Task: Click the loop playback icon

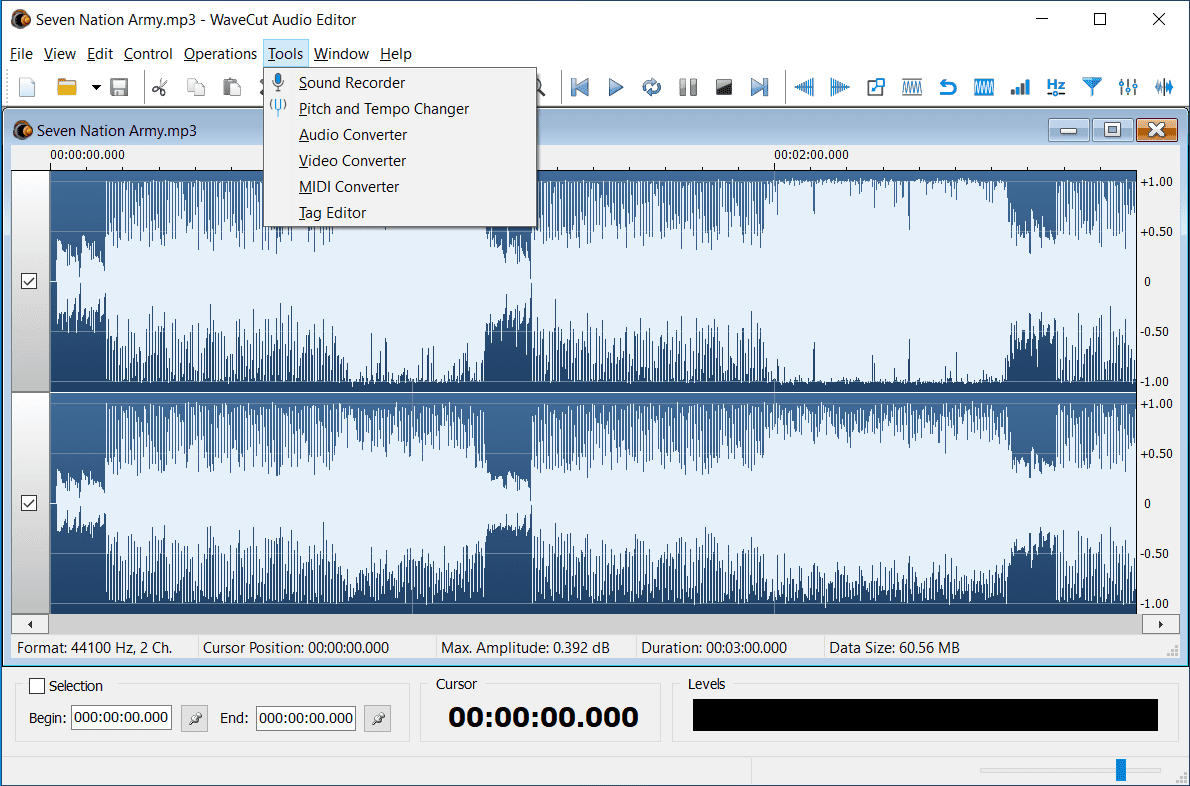Action: (652, 87)
